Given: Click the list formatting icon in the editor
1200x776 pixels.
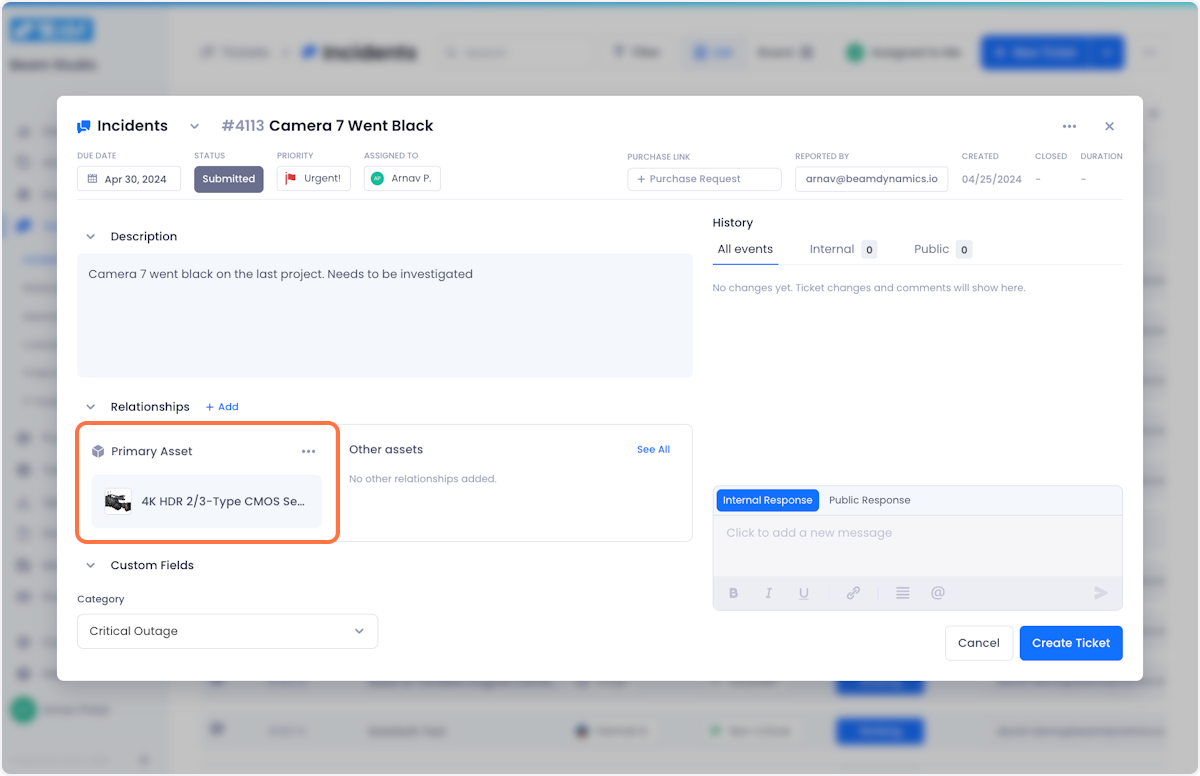Looking at the screenshot, I should point(903,593).
